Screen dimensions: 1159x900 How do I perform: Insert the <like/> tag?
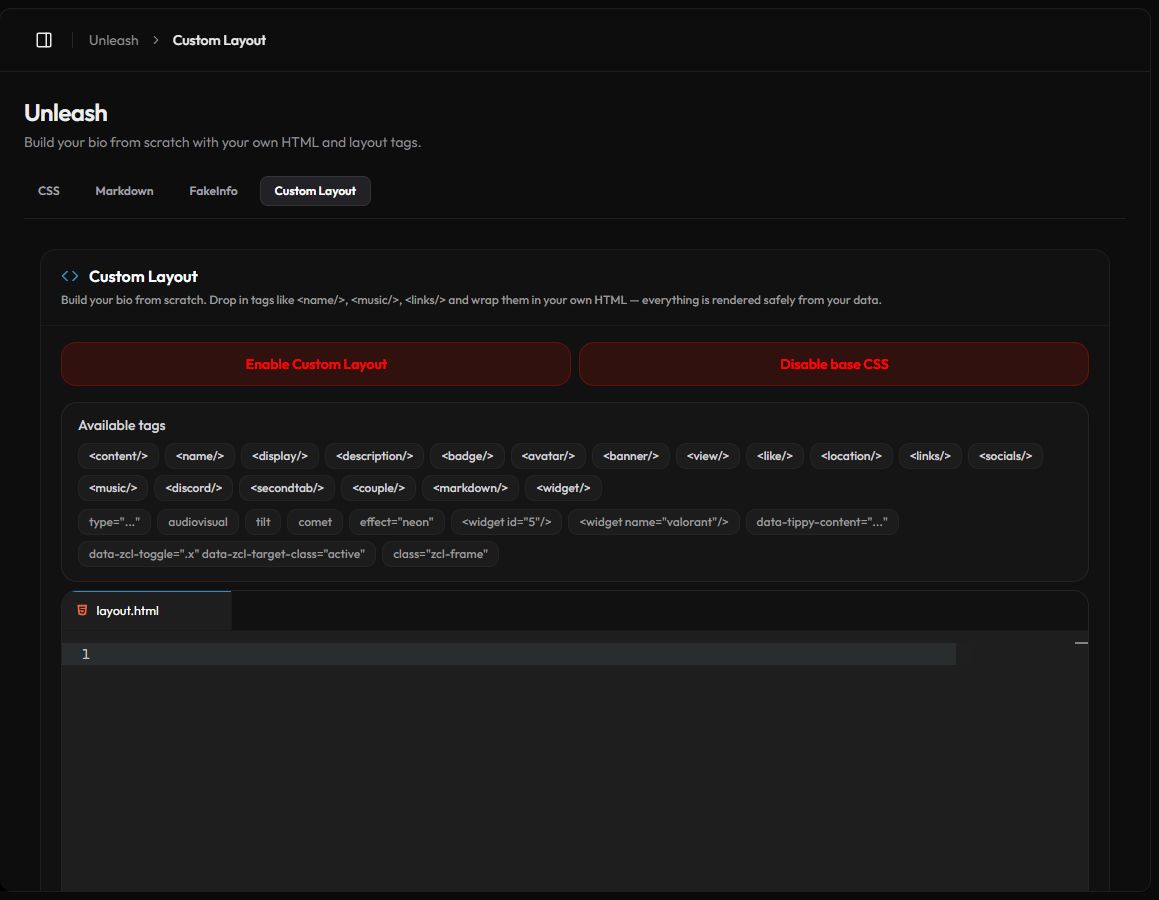click(x=775, y=456)
